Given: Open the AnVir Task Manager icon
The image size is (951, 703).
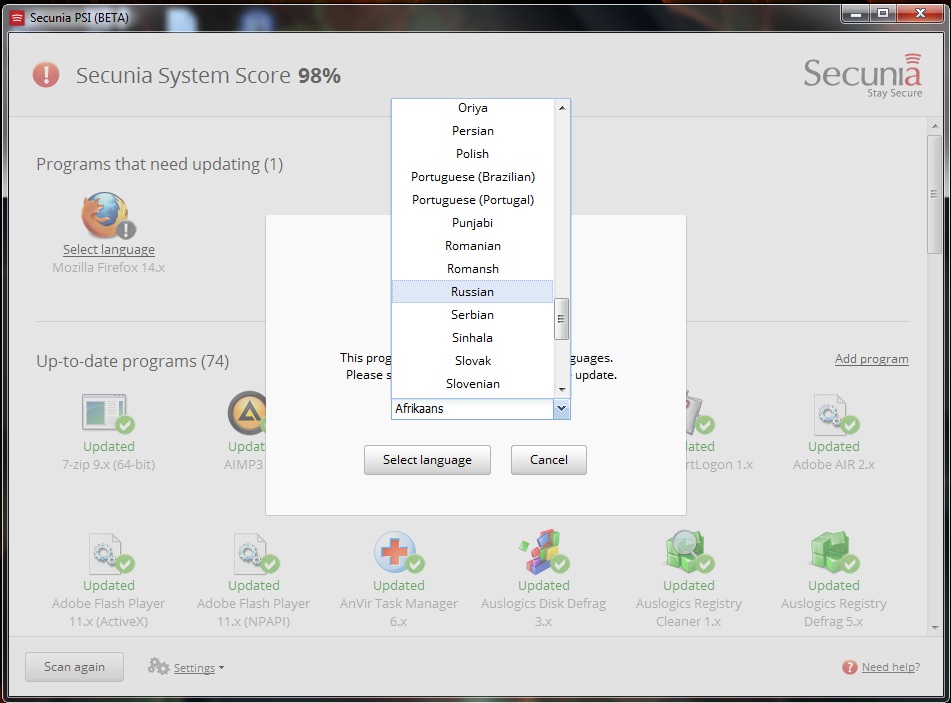Looking at the screenshot, I should click(x=398, y=553).
